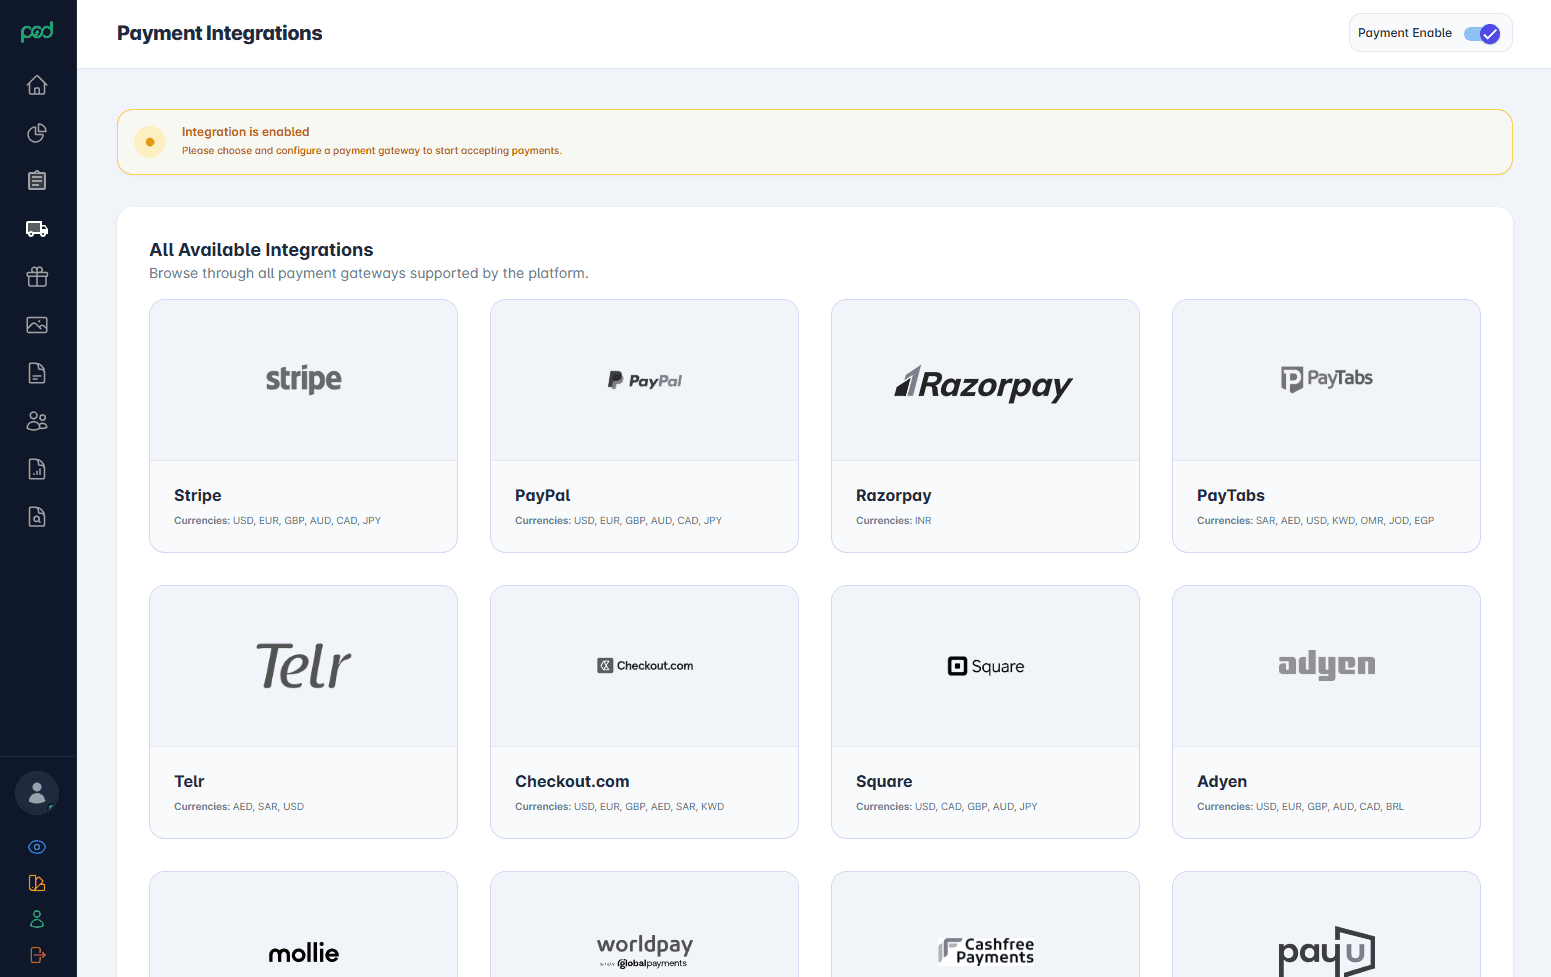Click Telr's 'AED, SAR, USD' currencies text
The width and height of the screenshot is (1551, 977).
(269, 806)
